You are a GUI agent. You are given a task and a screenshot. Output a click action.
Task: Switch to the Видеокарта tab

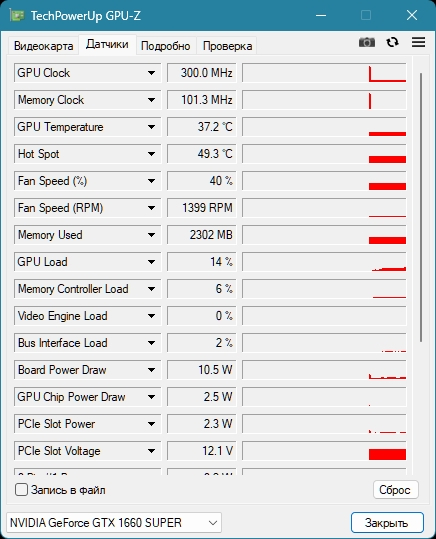pyautogui.click(x=43, y=46)
